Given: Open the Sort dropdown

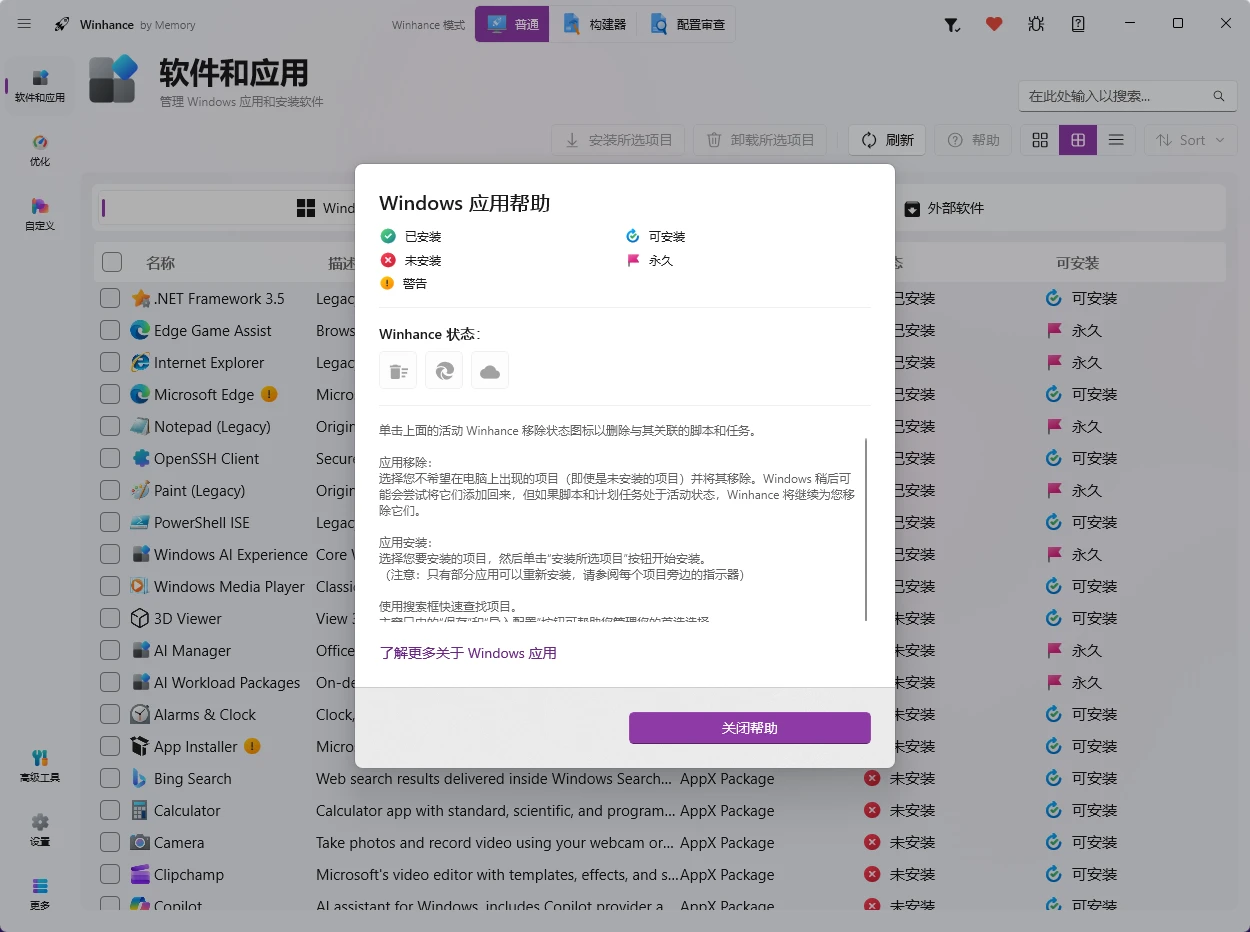Looking at the screenshot, I should (x=1190, y=140).
